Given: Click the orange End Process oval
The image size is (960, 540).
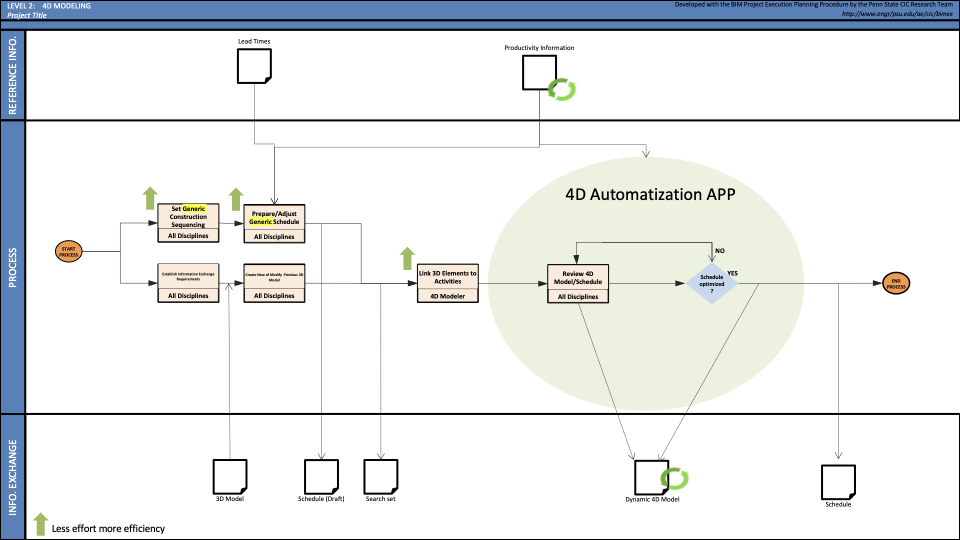Looking at the screenshot, I should click(x=896, y=283).
